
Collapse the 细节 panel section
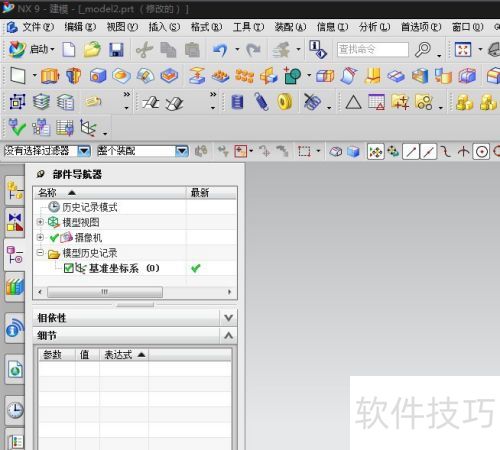[x=228, y=335]
